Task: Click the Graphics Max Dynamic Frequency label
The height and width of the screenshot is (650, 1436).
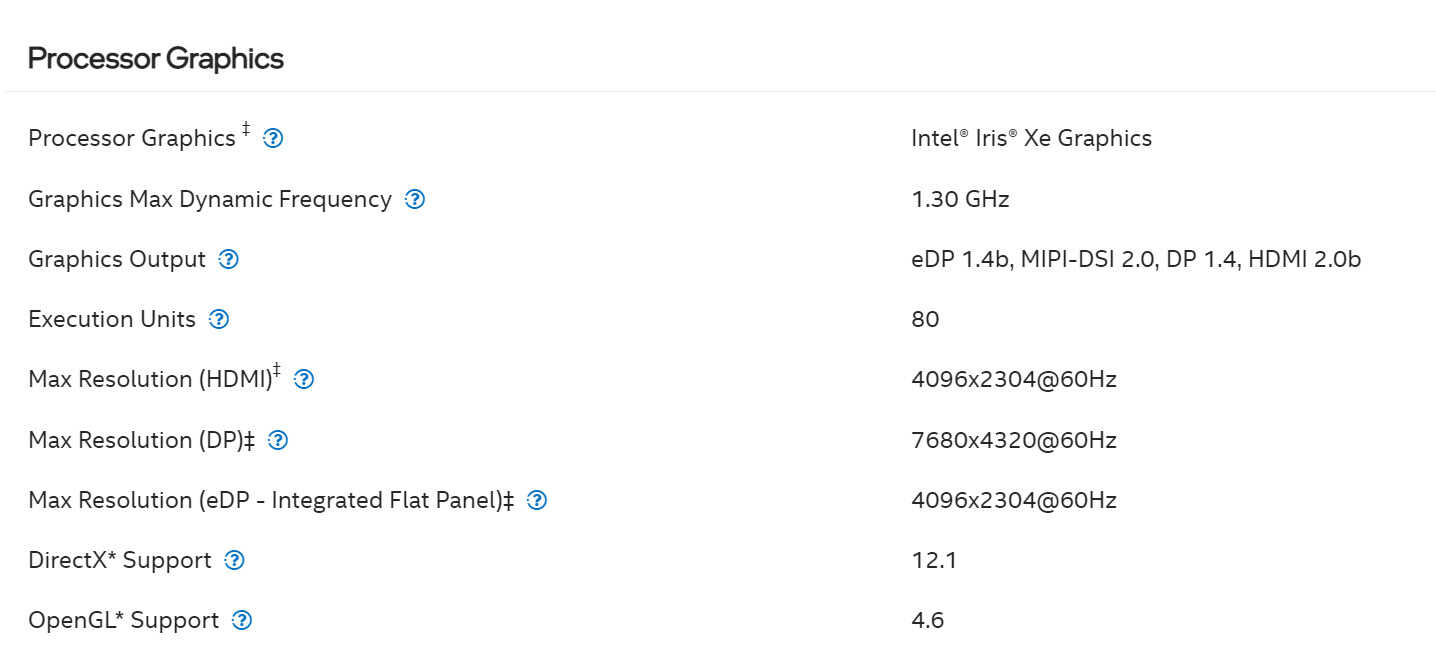Action: pyautogui.click(x=210, y=199)
